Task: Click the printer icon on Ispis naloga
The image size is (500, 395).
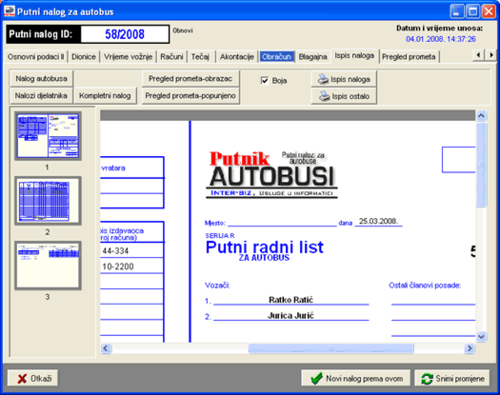Action: 323,79
